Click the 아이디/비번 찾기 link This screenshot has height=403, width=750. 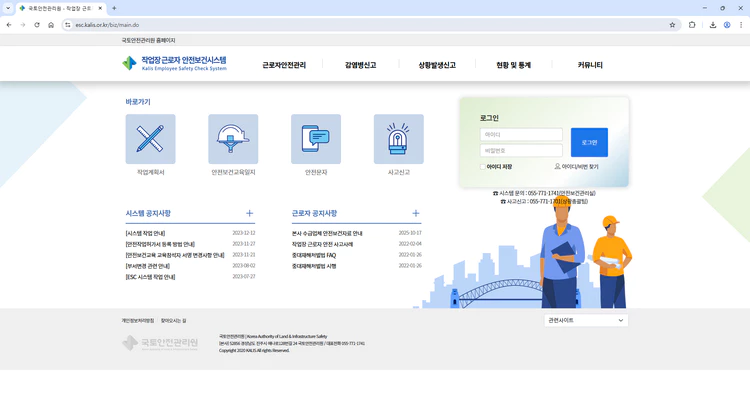click(x=578, y=167)
